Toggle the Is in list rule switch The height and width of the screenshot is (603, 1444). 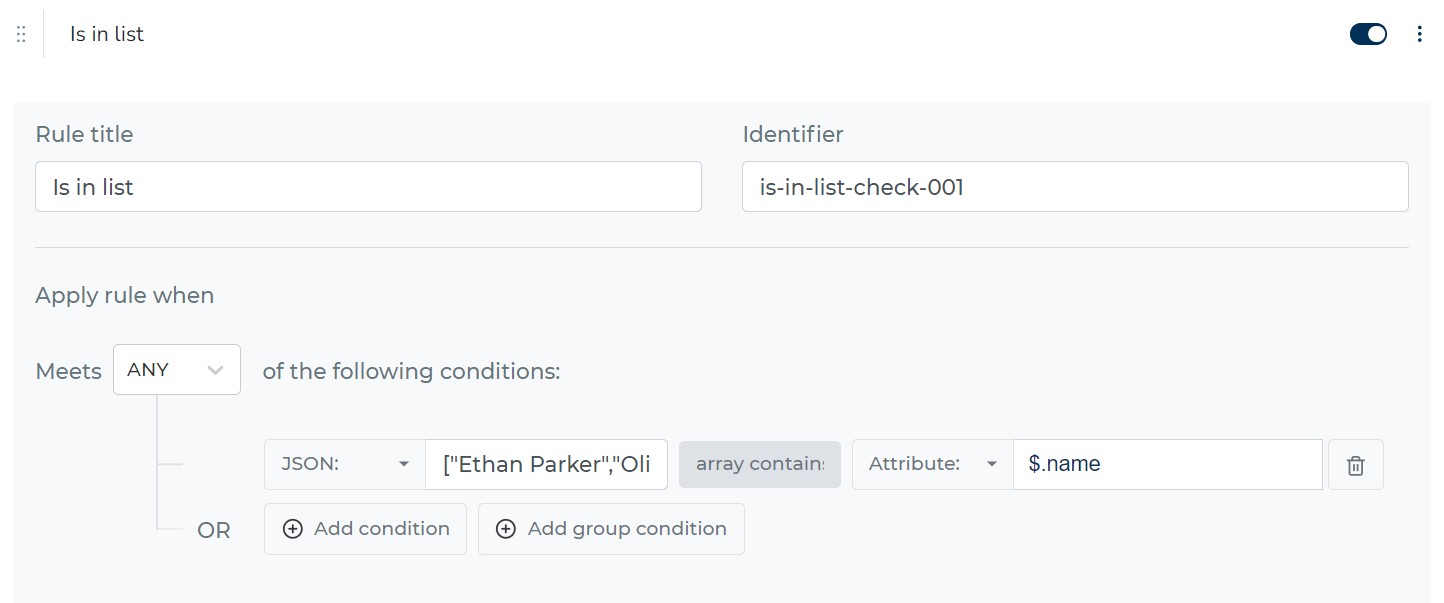pyautogui.click(x=1368, y=34)
